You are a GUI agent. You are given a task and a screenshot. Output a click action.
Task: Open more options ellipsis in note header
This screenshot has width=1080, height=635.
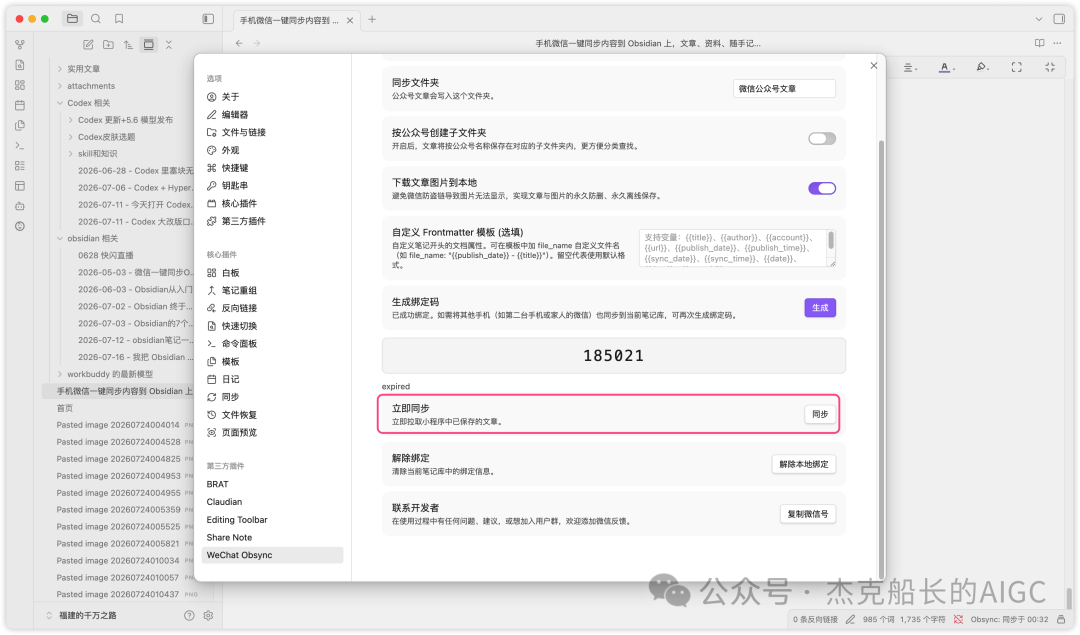click(x=1058, y=43)
